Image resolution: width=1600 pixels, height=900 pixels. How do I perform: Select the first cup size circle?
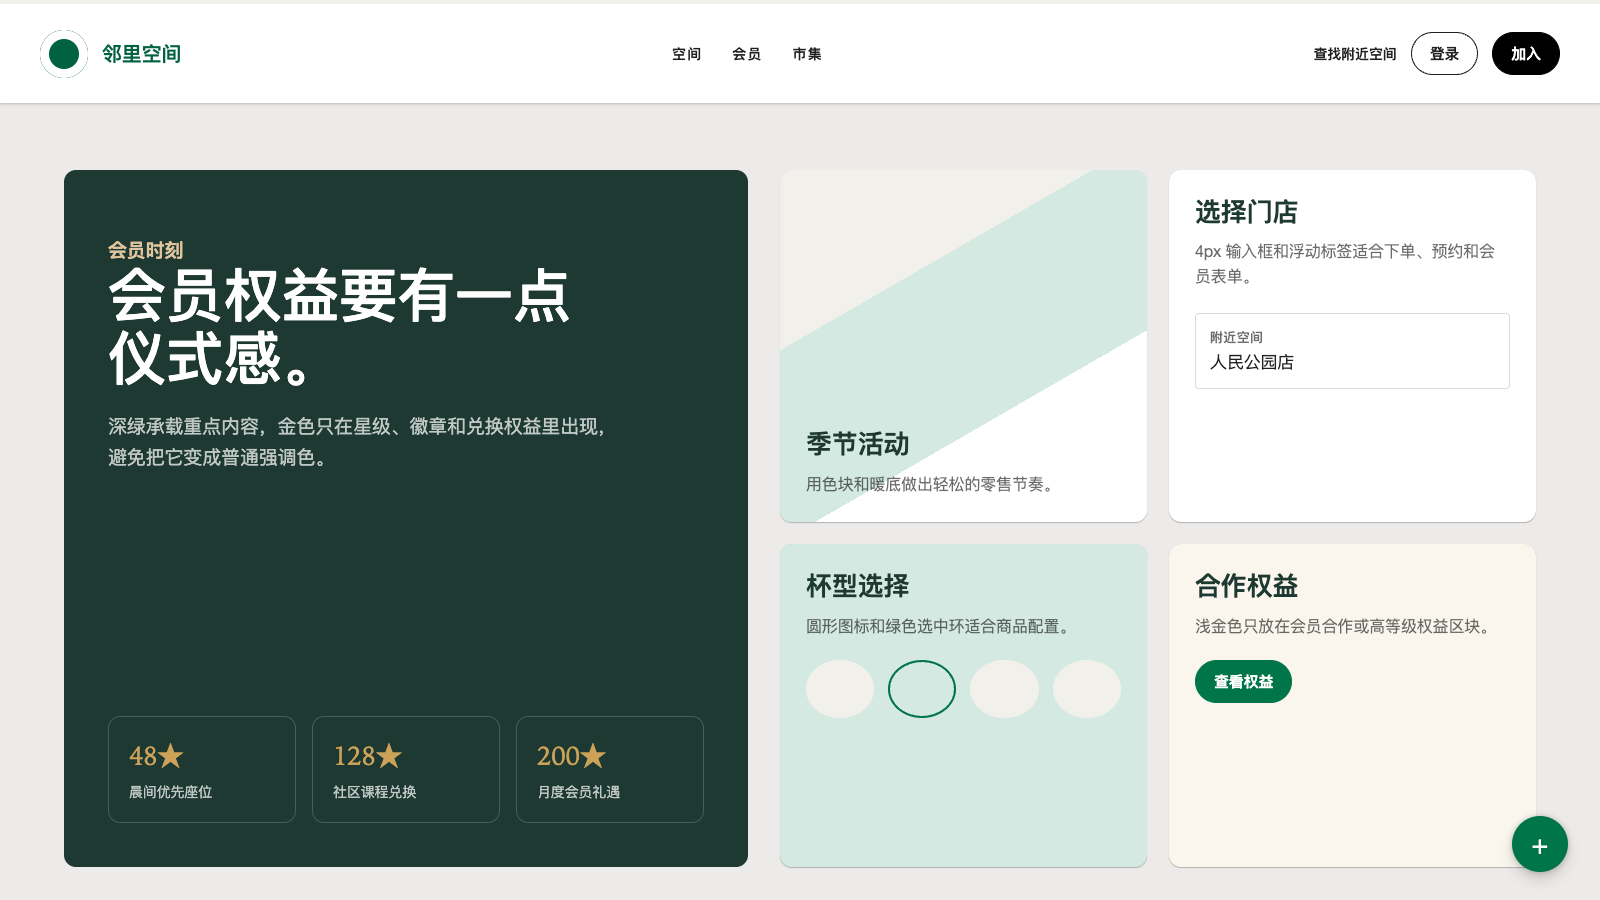coord(840,689)
